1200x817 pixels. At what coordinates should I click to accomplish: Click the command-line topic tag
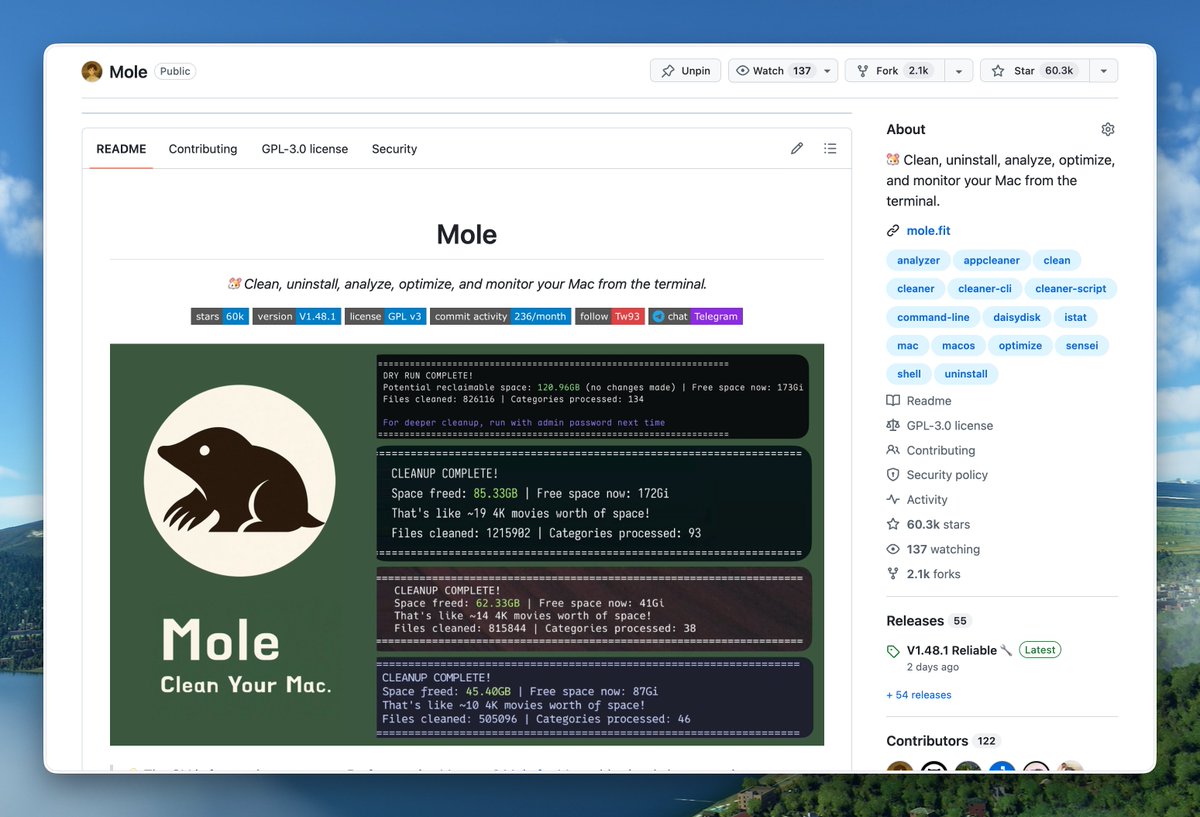933,317
